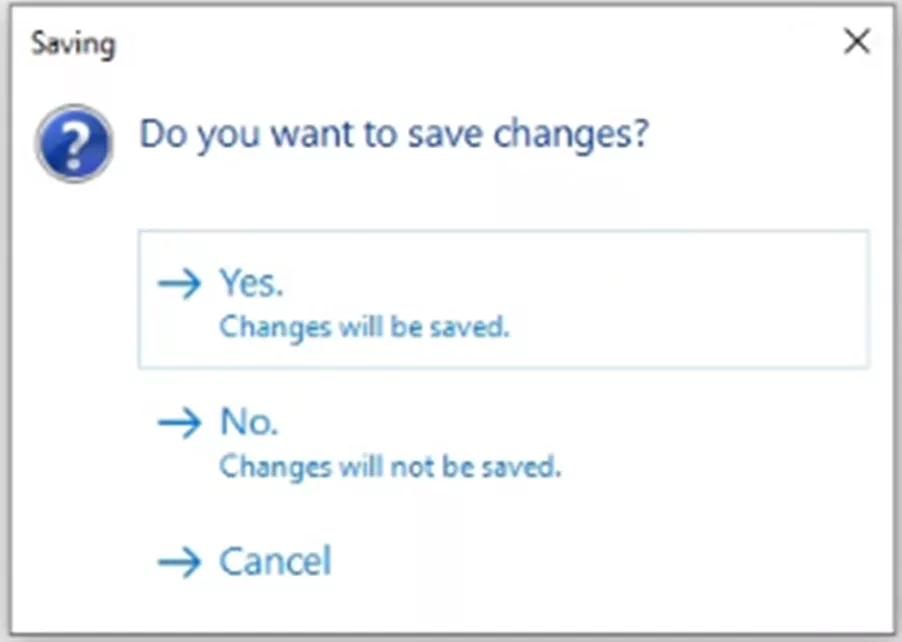Image resolution: width=902 pixels, height=642 pixels.
Task: Click the arrow icon beside Cancel
Action: [x=180, y=562]
